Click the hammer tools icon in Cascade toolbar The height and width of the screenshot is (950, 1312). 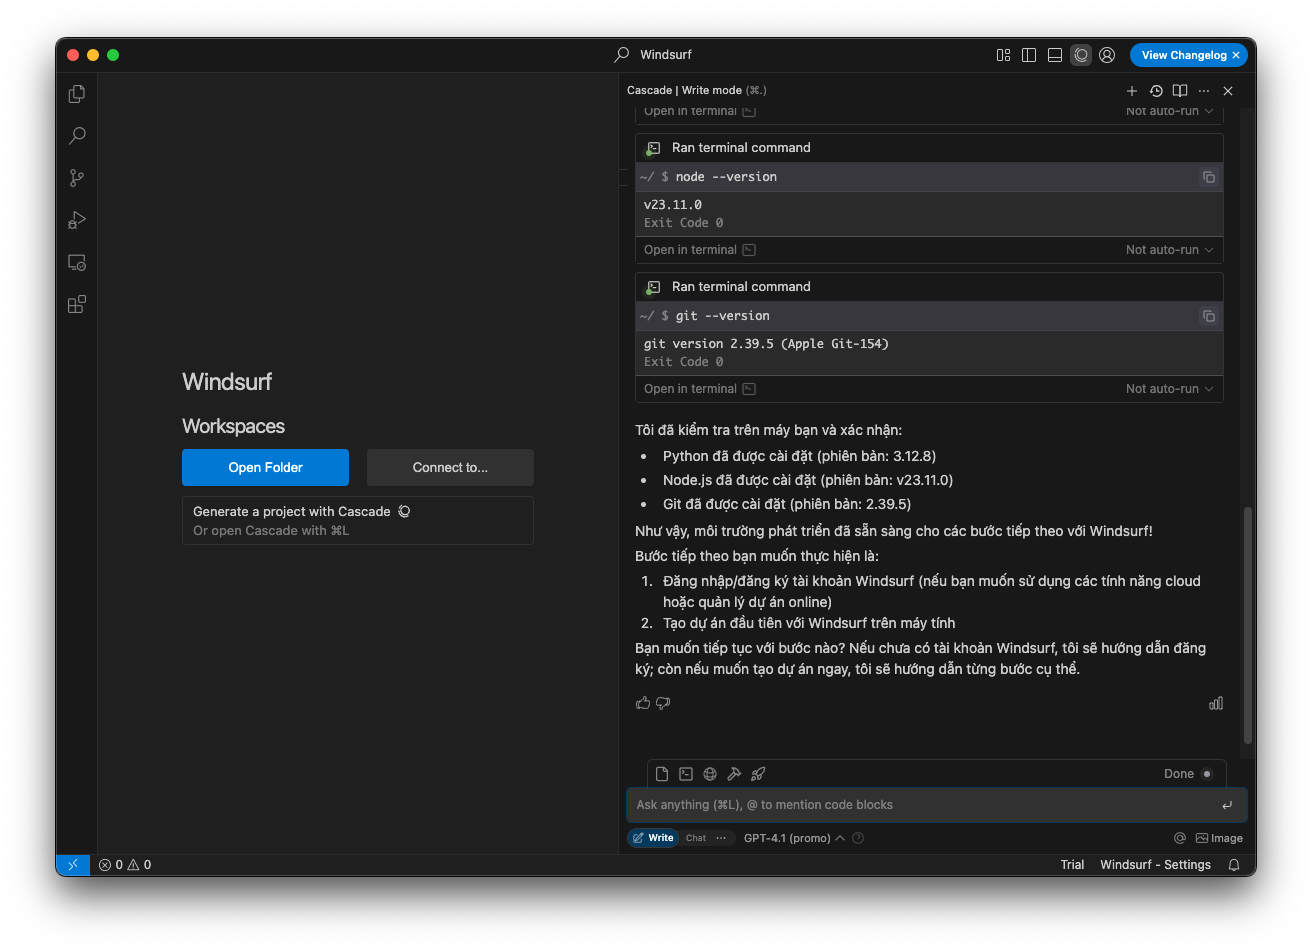[734, 774]
